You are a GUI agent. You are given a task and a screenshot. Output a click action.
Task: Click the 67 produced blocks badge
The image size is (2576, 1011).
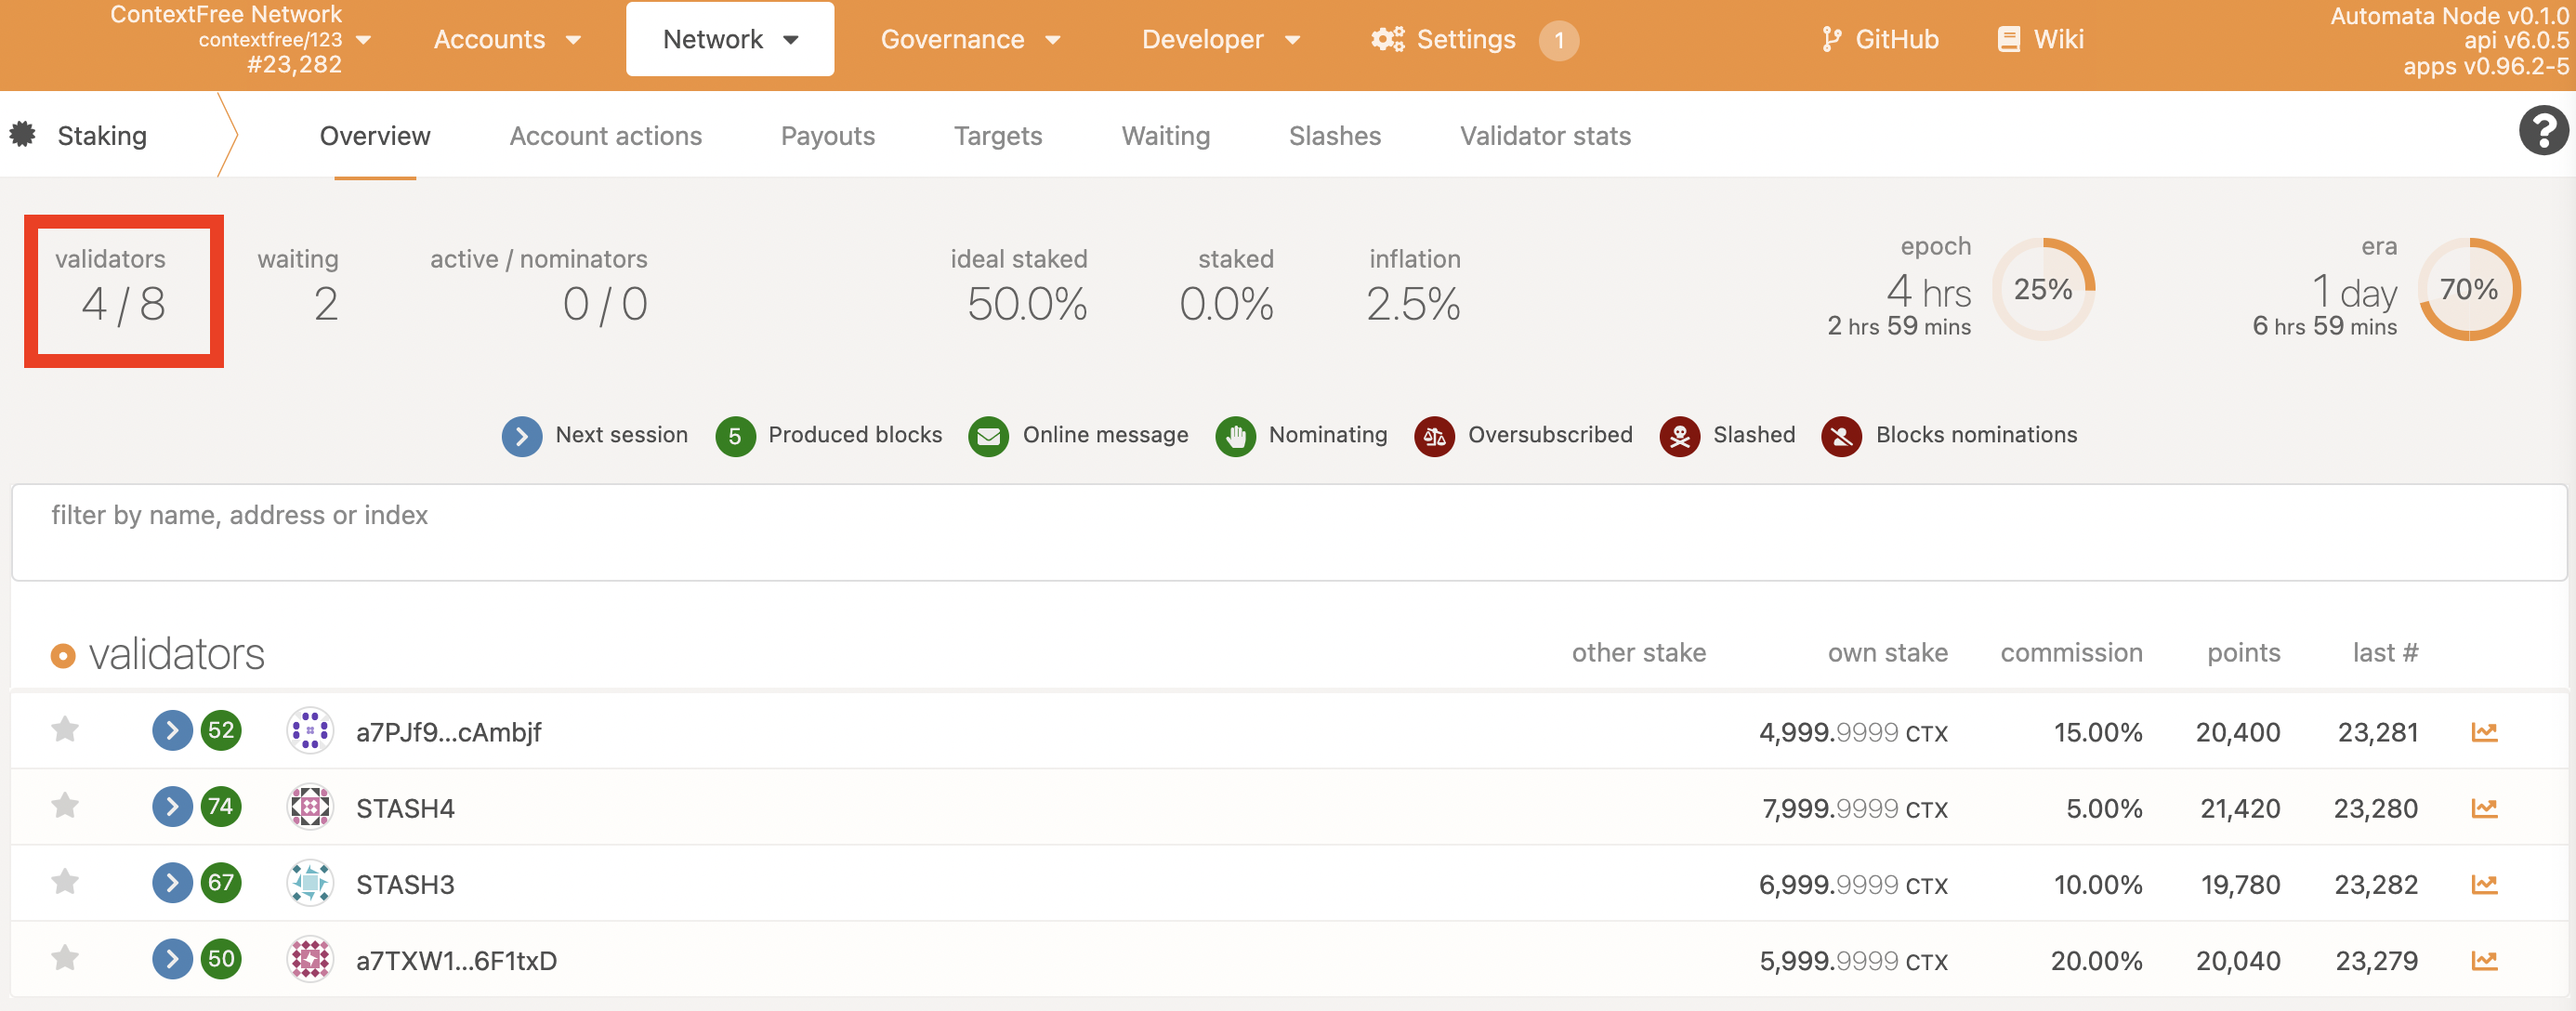221,883
